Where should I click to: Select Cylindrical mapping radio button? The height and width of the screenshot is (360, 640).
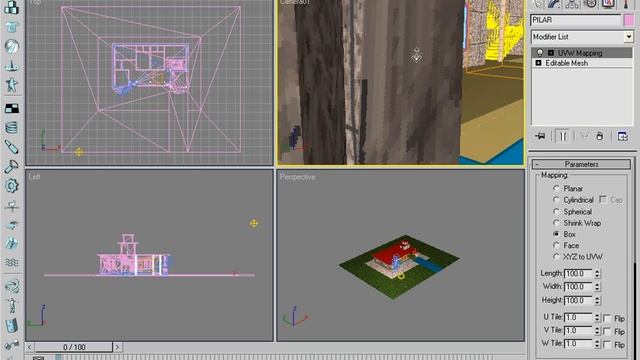tap(556, 200)
